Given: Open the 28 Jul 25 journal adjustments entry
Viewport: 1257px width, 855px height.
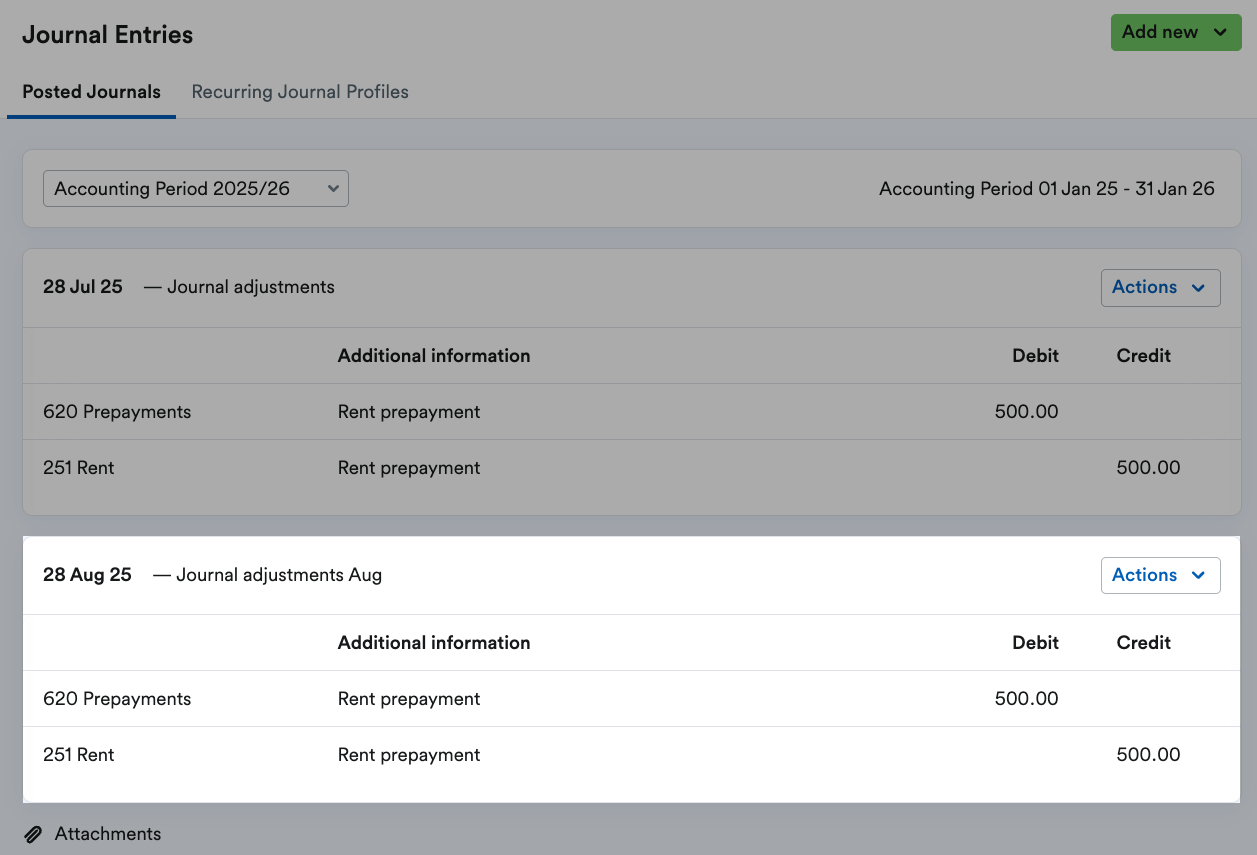Looking at the screenshot, I should pyautogui.click(x=188, y=287).
